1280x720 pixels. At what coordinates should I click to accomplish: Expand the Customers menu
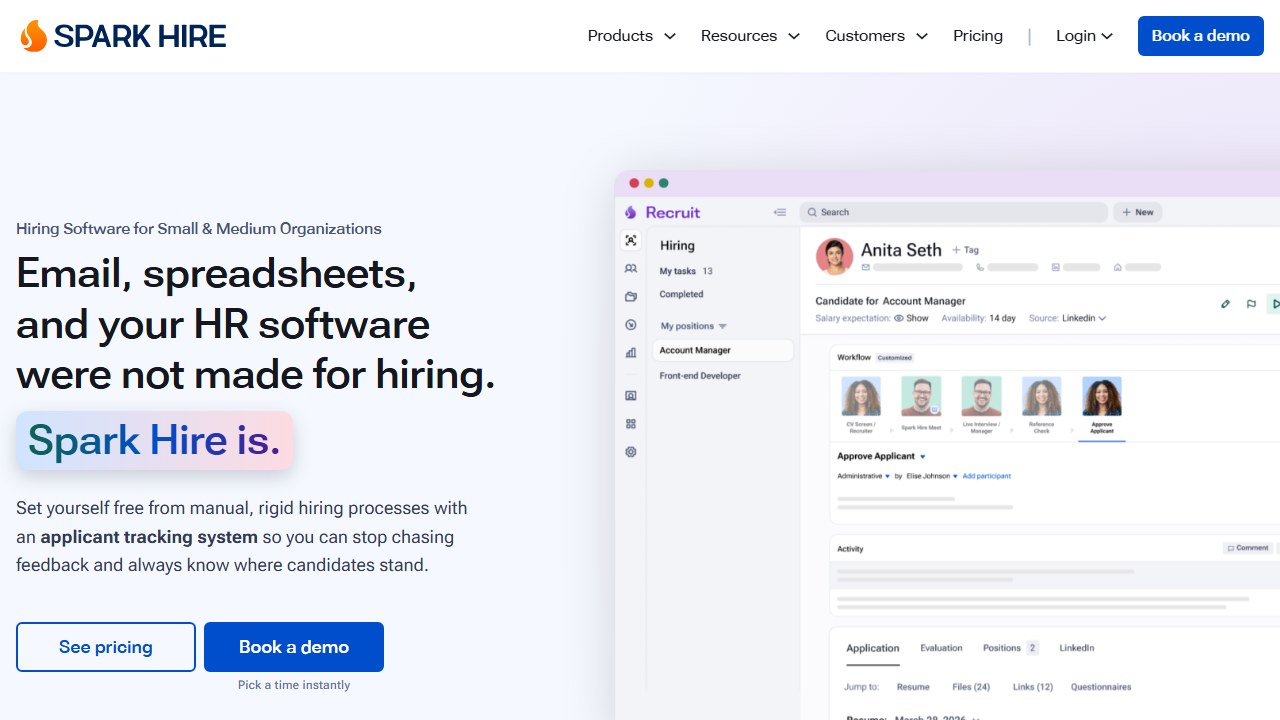coord(876,36)
